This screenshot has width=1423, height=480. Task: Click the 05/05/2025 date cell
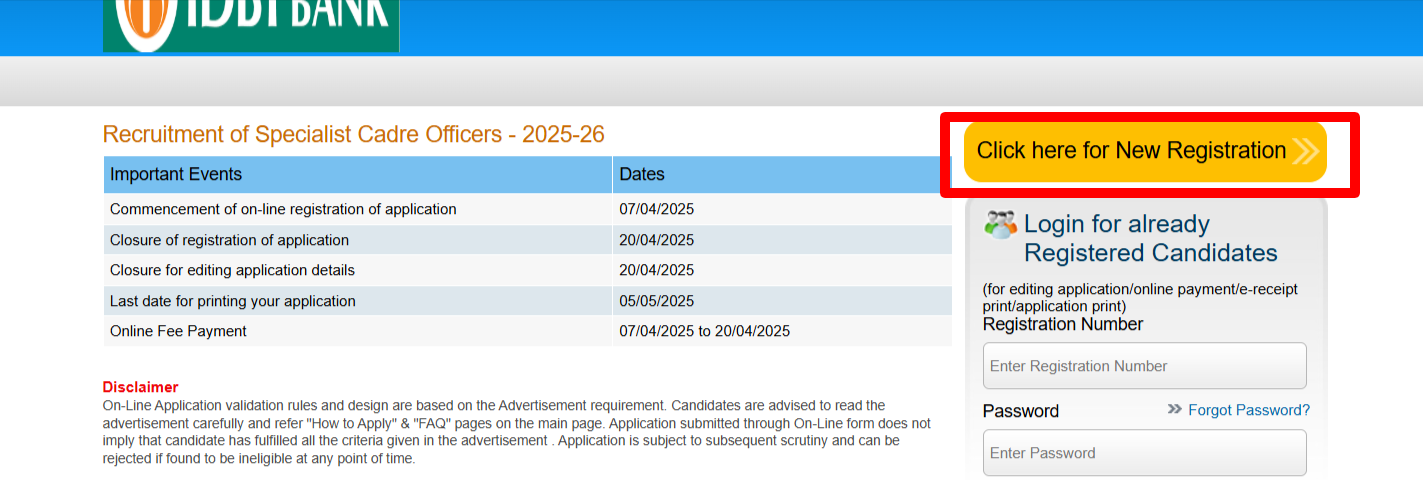pyautogui.click(x=656, y=301)
